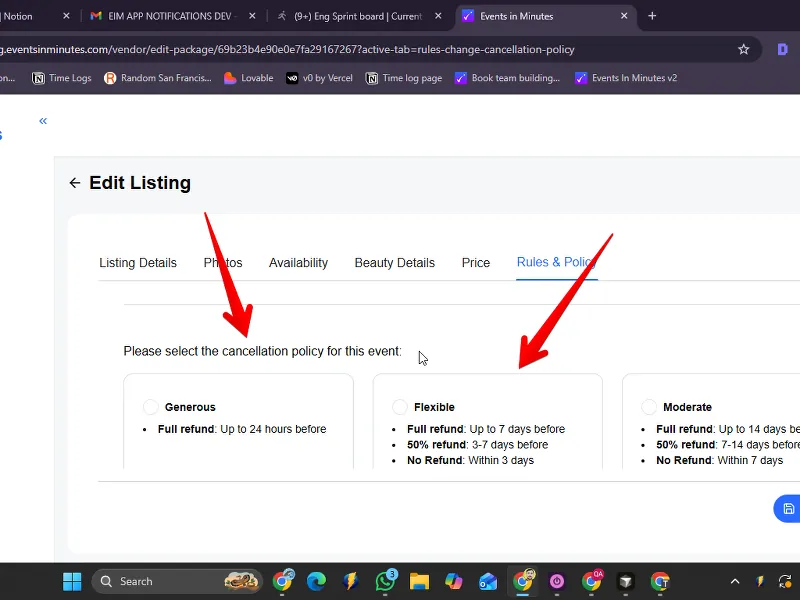Viewport: 800px width, 600px height.
Task: Open Microsoft Edge from the taskbar
Action: (316, 581)
